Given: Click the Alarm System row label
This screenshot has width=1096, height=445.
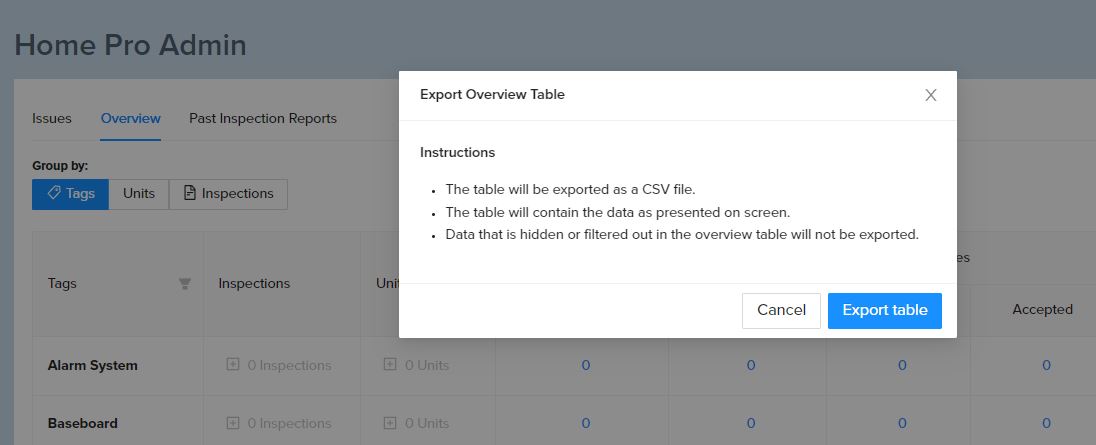Looking at the screenshot, I should (x=92, y=365).
